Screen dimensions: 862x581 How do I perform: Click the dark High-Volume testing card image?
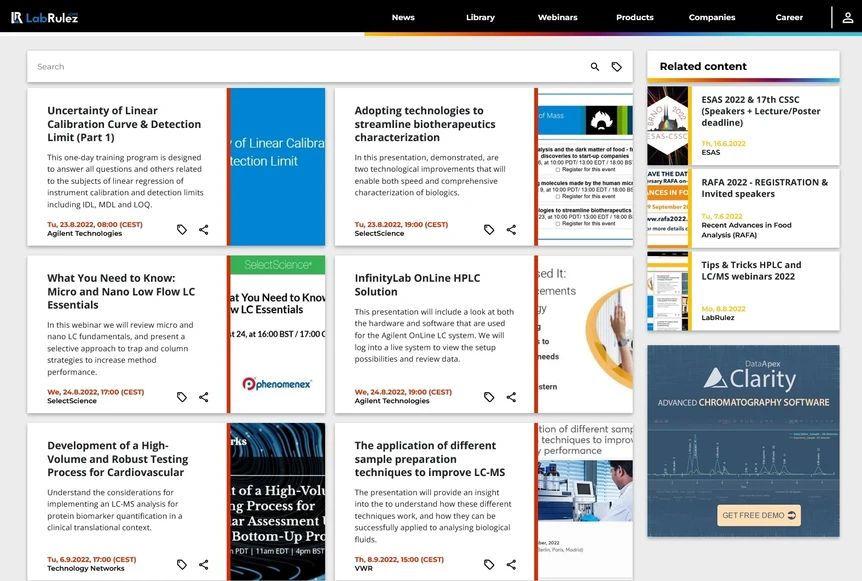278,501
